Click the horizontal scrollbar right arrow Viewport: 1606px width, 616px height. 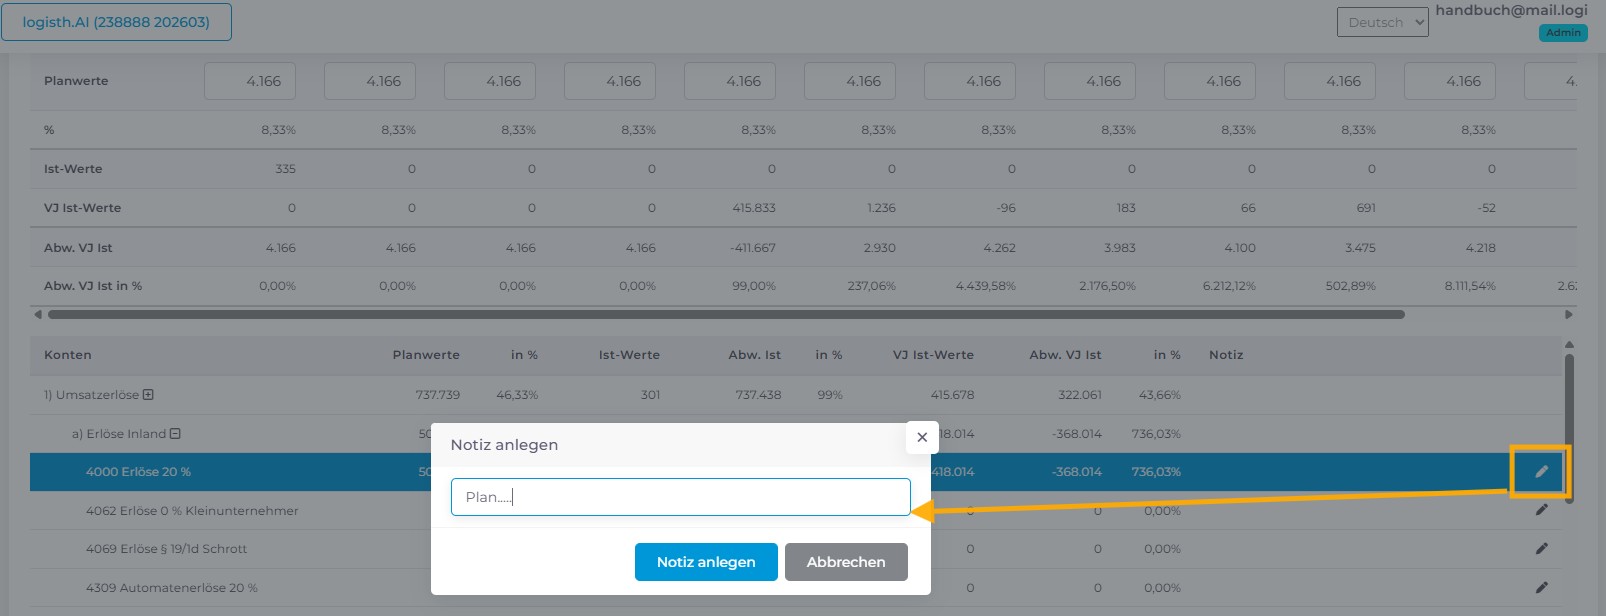coord(1568,314)
